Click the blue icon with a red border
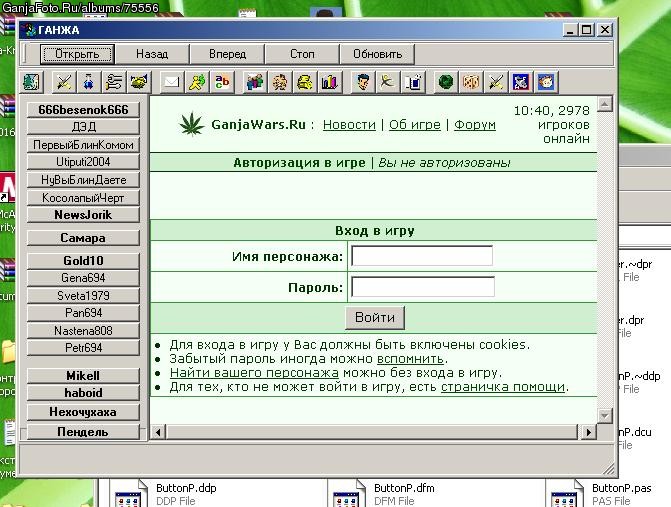 [521, 82]
